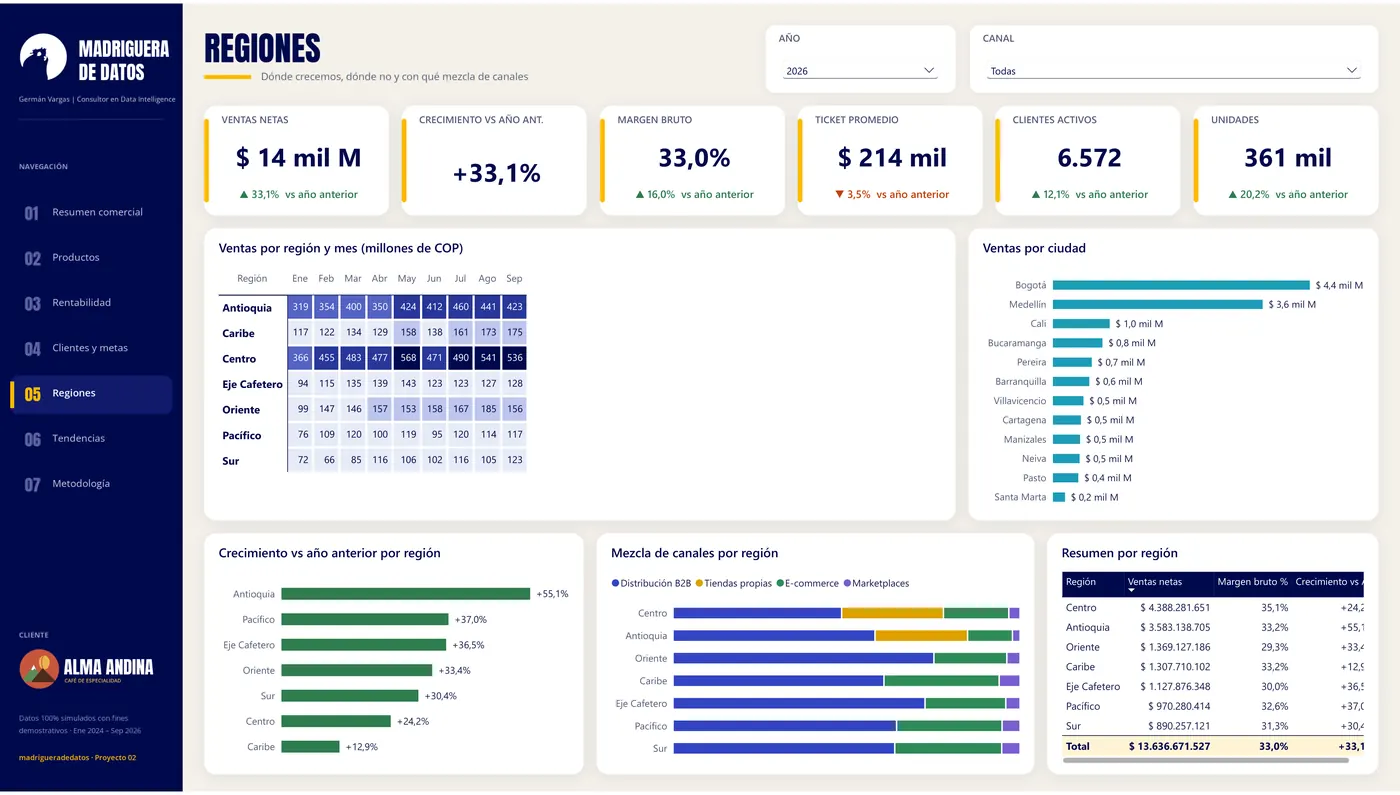Viewport: 1400px width, 795px height.
Task: Open the 03 Rentabilidad page
Action: 91,302
